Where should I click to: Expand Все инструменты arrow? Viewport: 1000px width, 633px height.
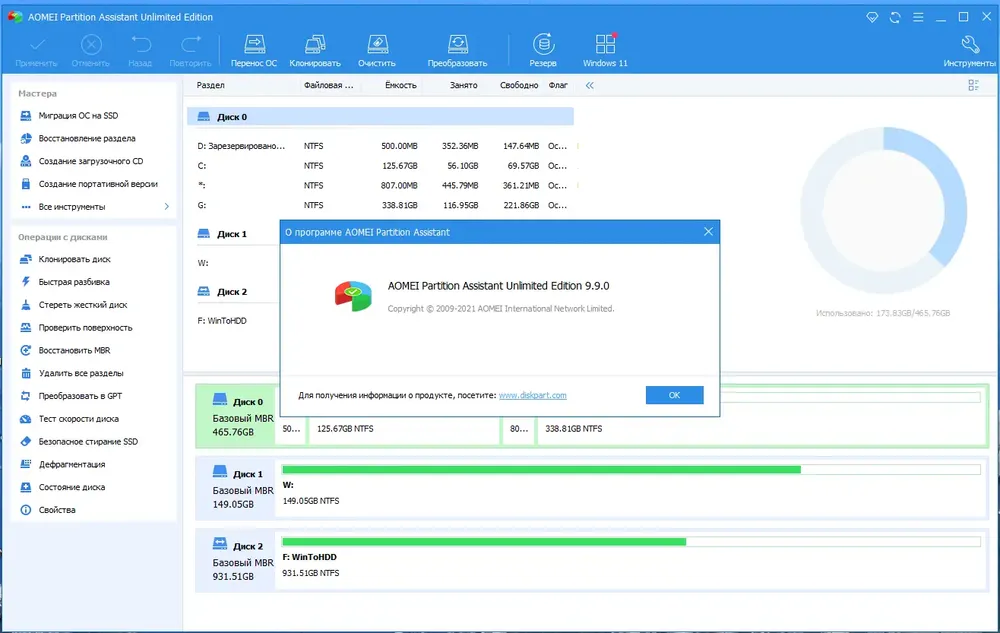(166, 207)
